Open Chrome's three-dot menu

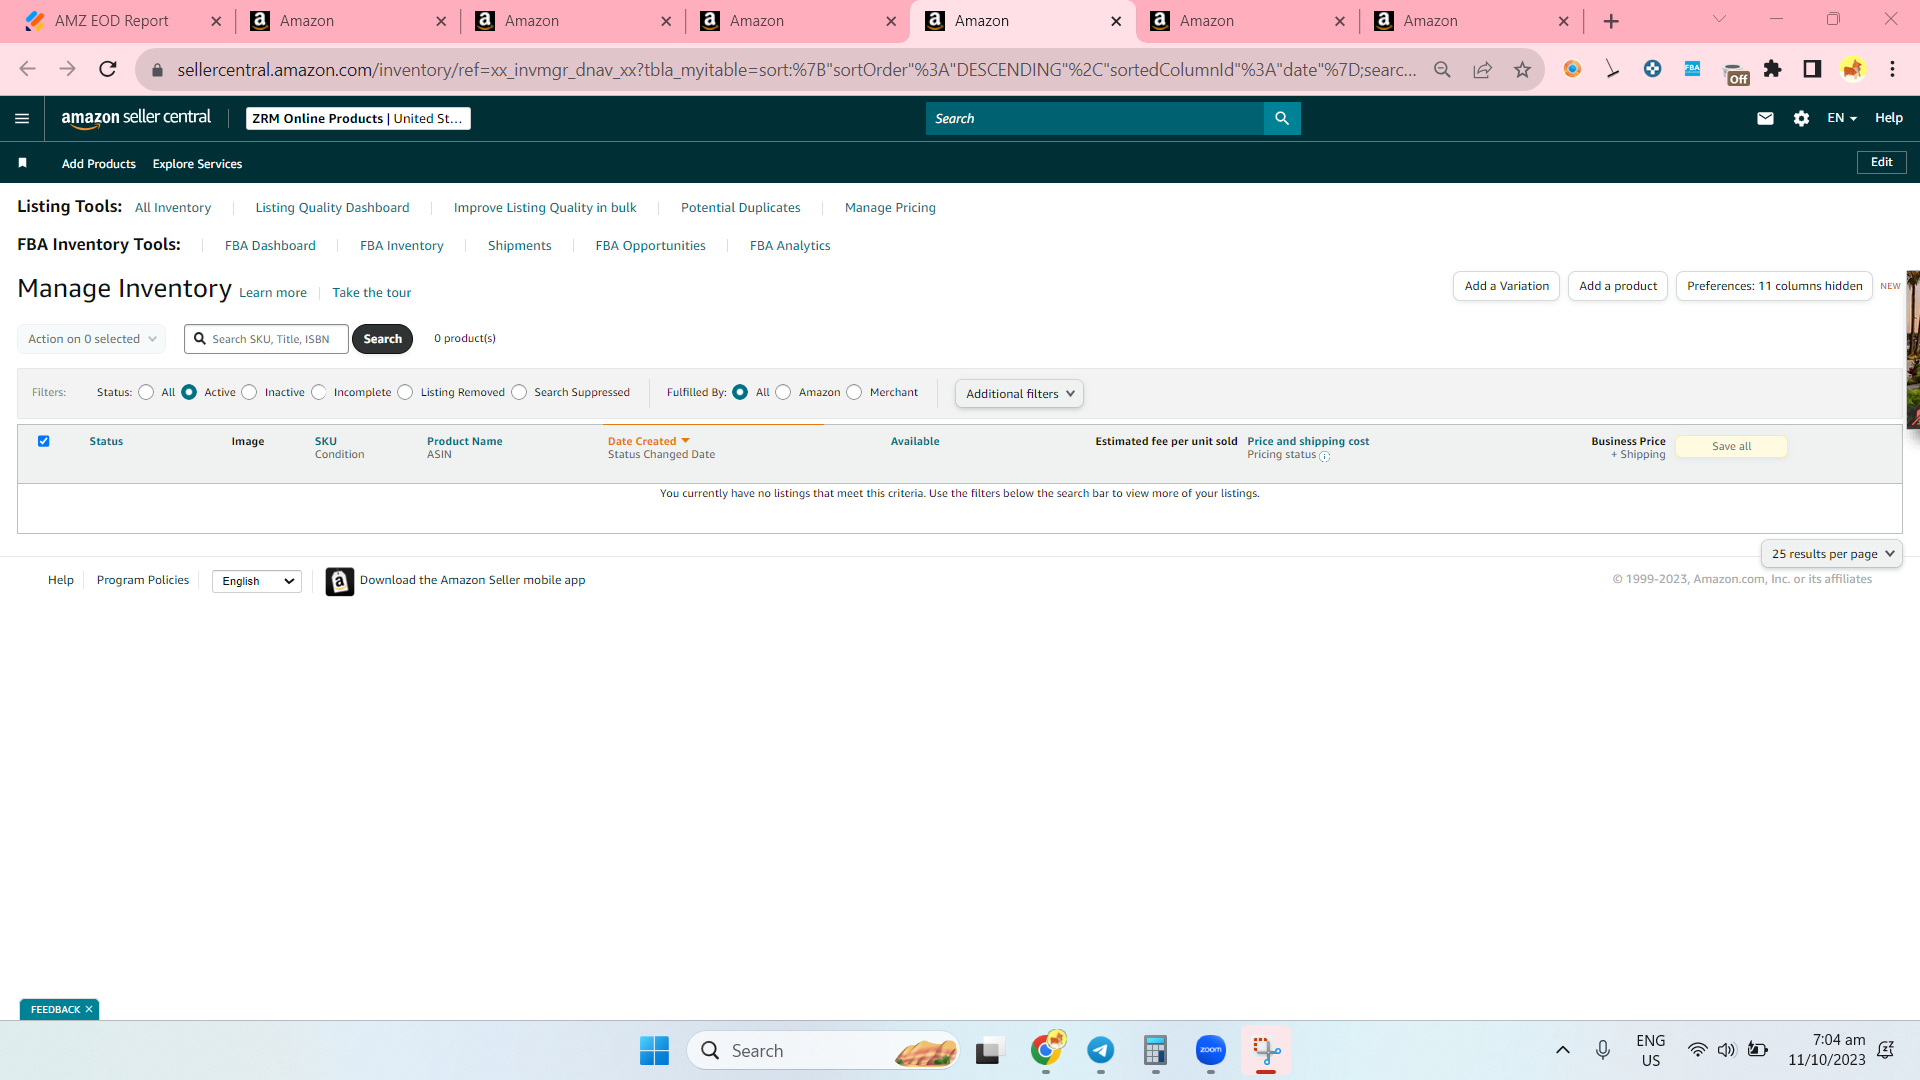tap(1892, 69)
